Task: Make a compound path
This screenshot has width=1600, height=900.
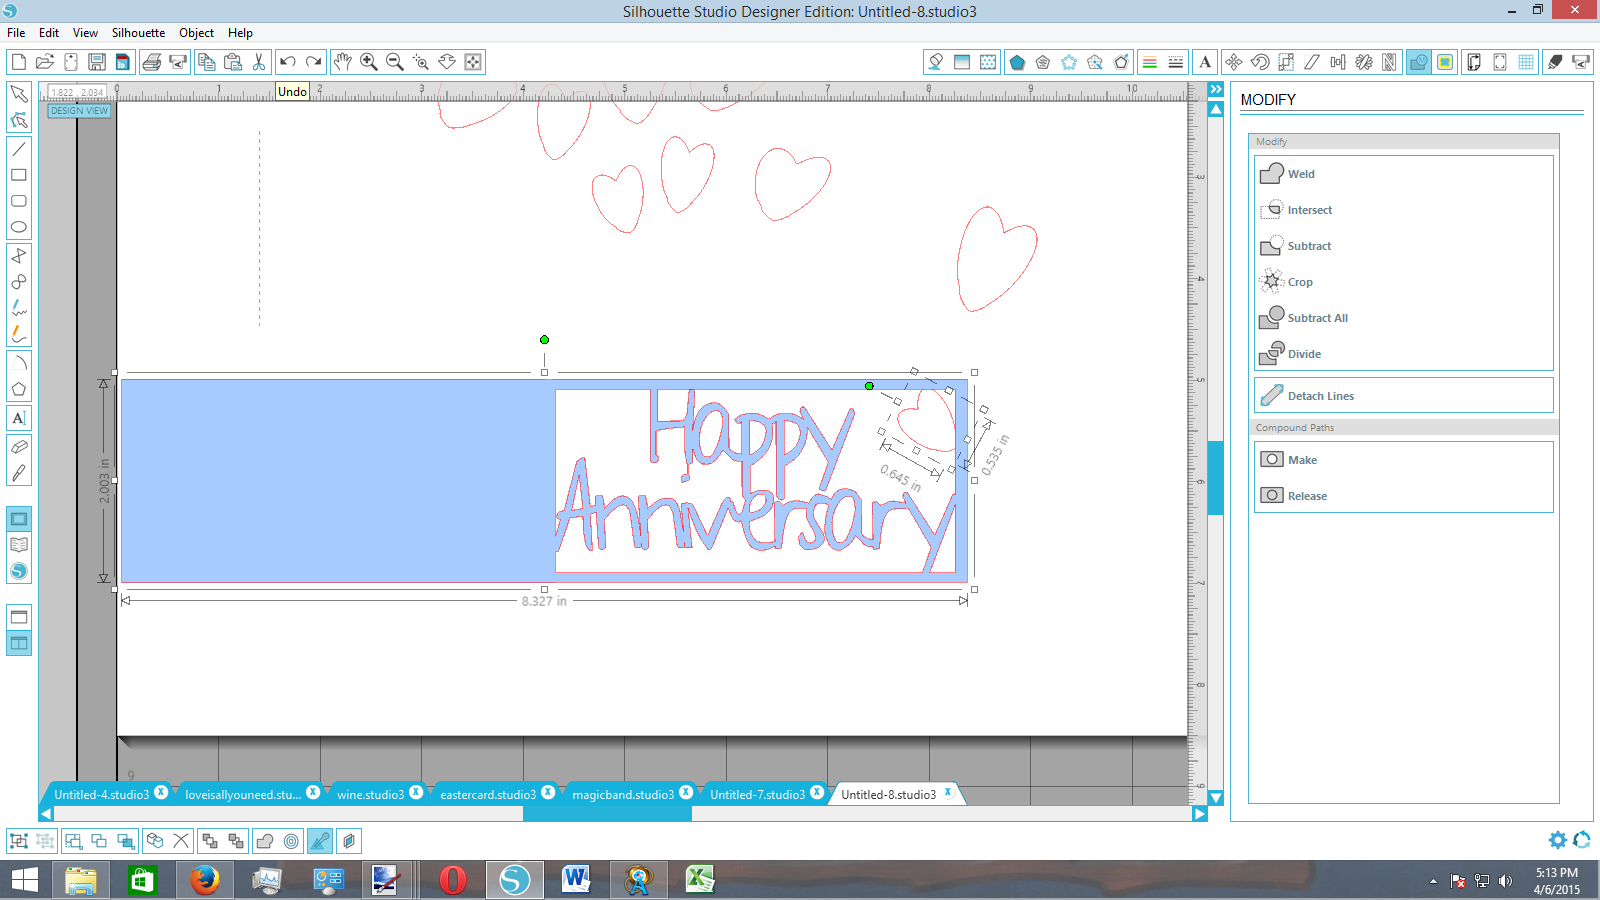Action: (1403, 460)
